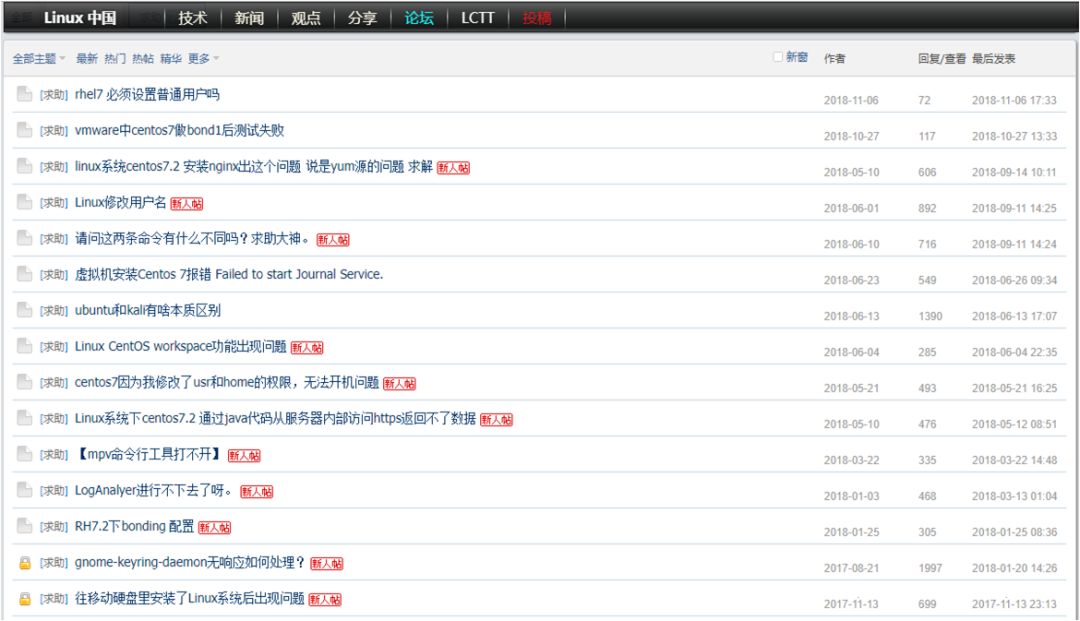Click thread icon beside vmware中centos7做bond1 post
This screenshot has width=1080, height=621.
pos(24,130)
